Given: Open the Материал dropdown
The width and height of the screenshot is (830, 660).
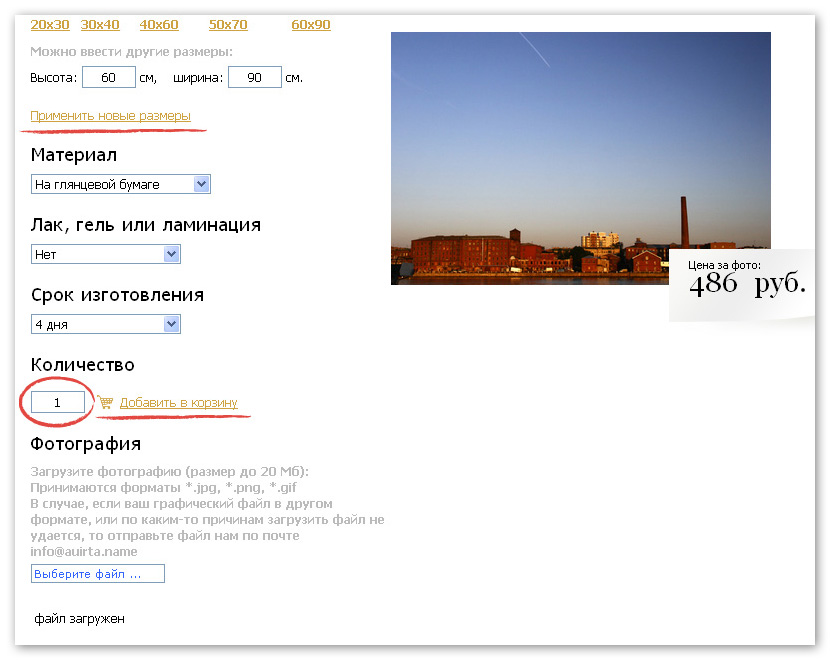Looking at the screenshot, I should point(121,184).
